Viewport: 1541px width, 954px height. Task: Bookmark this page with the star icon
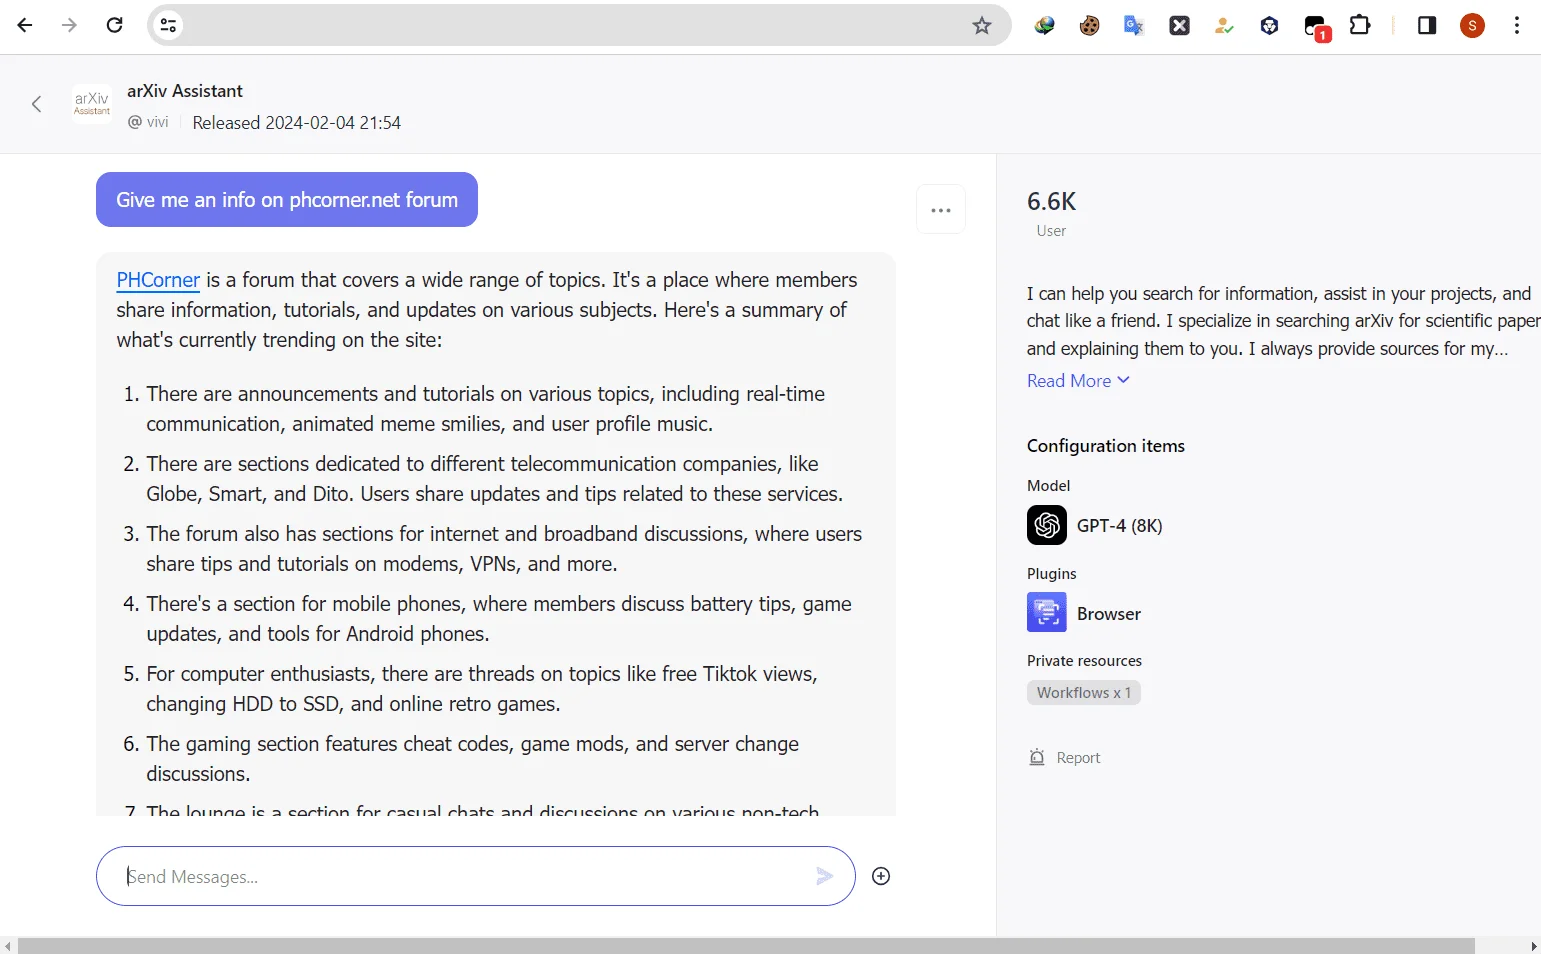point(982,25)
